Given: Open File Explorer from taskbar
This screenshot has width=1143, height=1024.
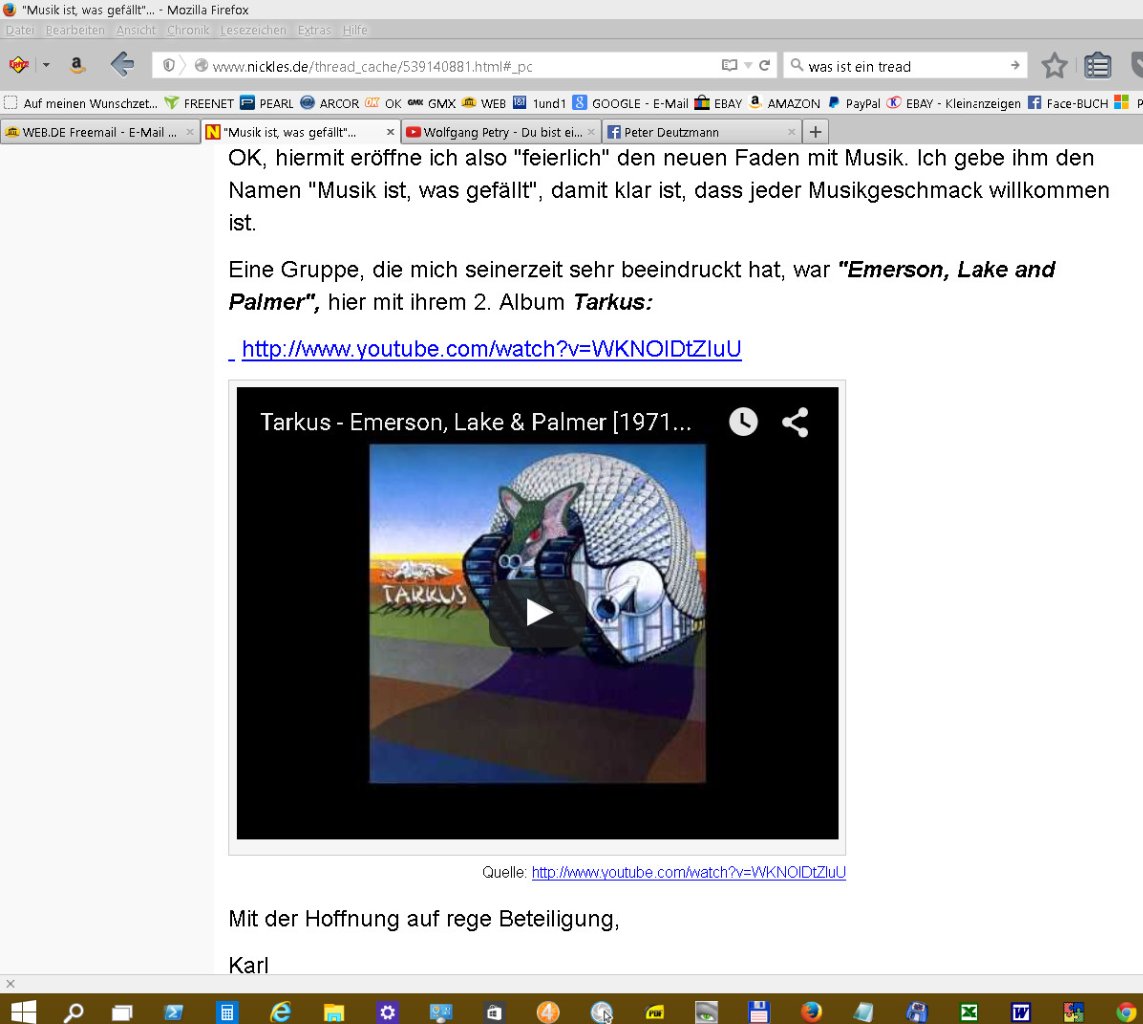Looking at the screenshot, I should click(x=333, y=1012).
